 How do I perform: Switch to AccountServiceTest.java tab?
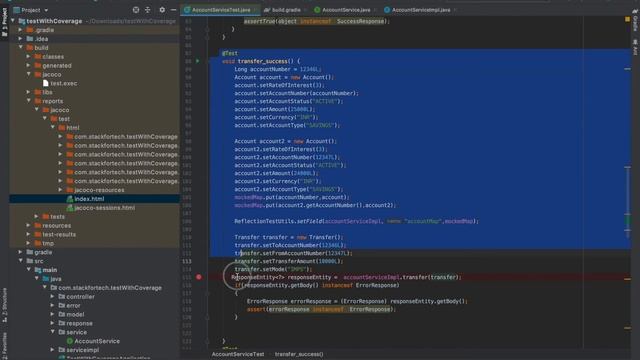pos(220,10)
